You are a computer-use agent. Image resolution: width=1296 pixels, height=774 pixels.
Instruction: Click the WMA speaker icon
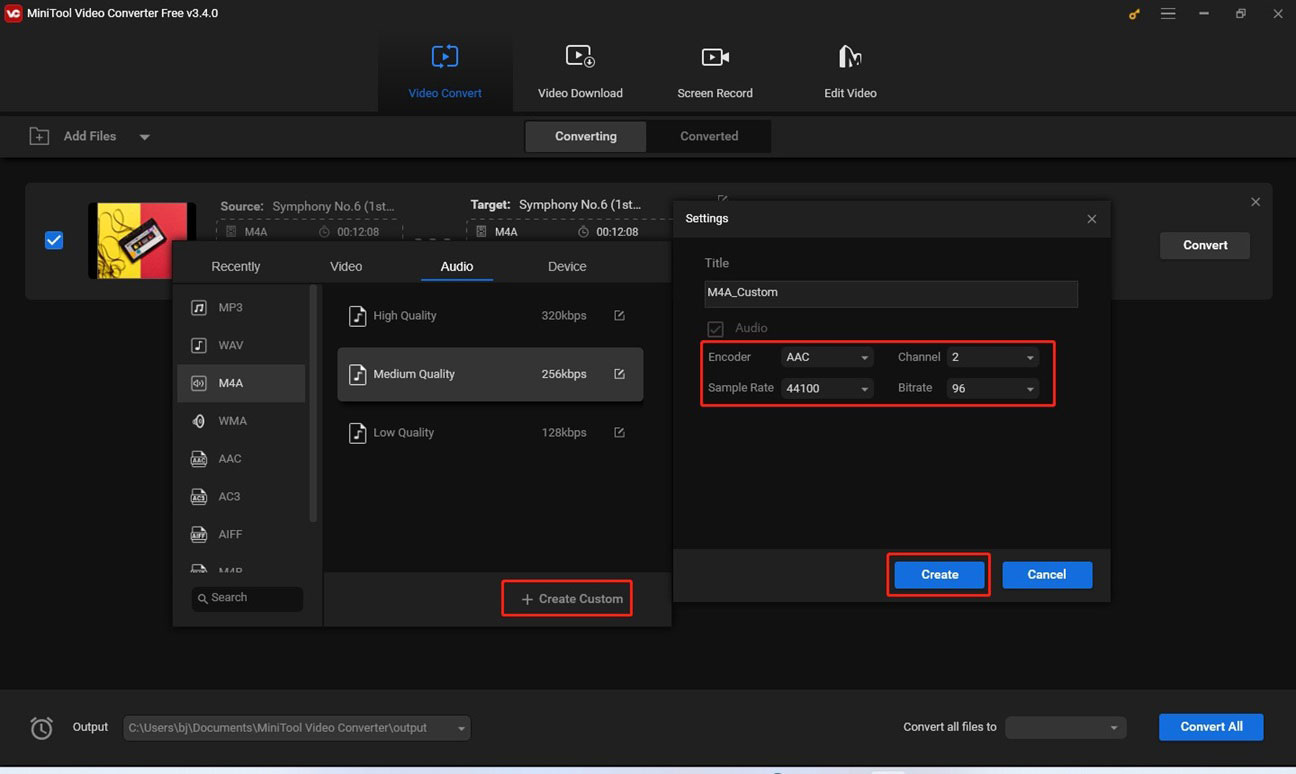(x=199, y=421)
